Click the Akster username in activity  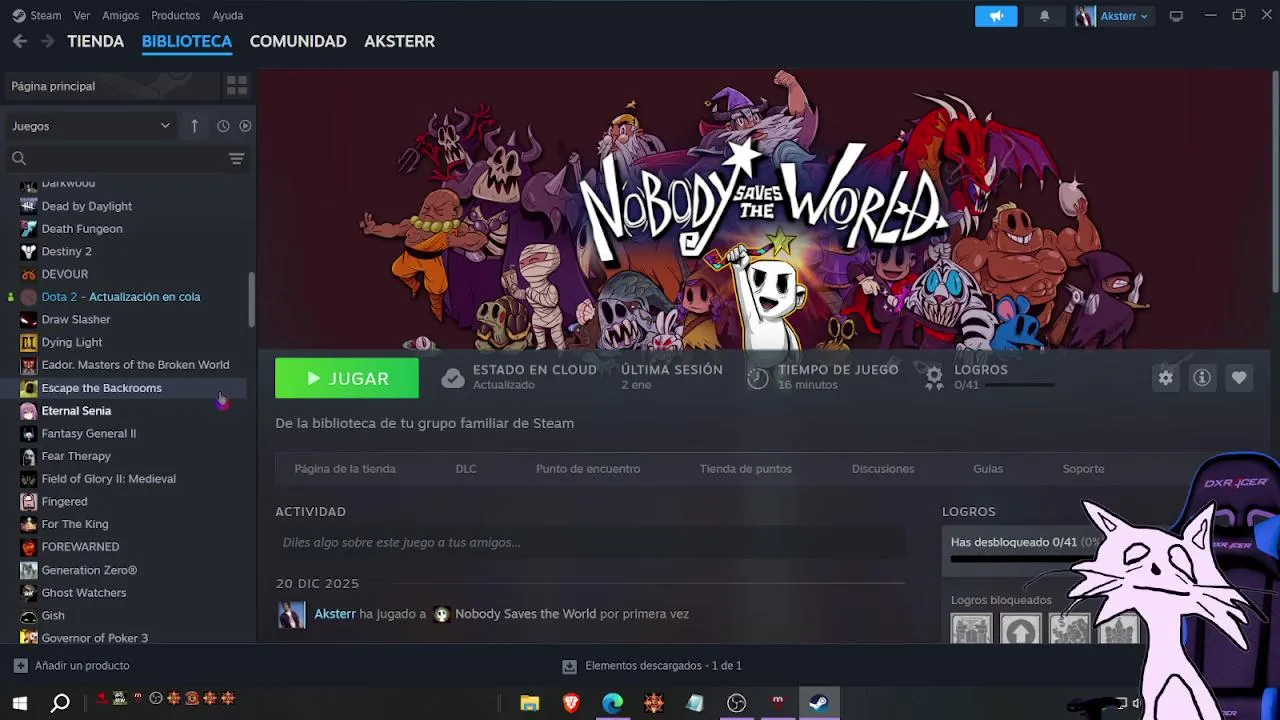click(x=335, y=614)
